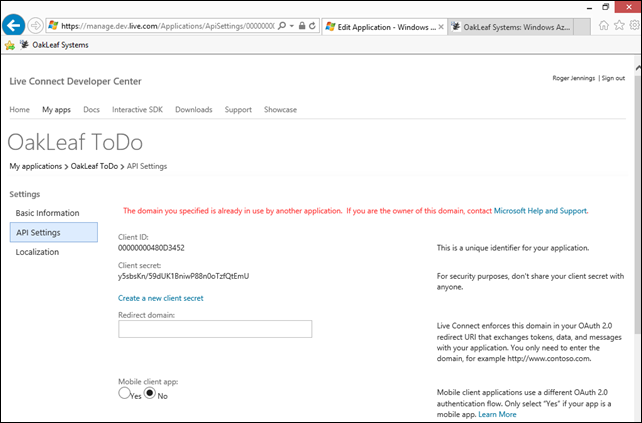This screenshot has width=642, height=423.
Task: Click the add-to-favorites-bar star icon
Action: (10, 45)
